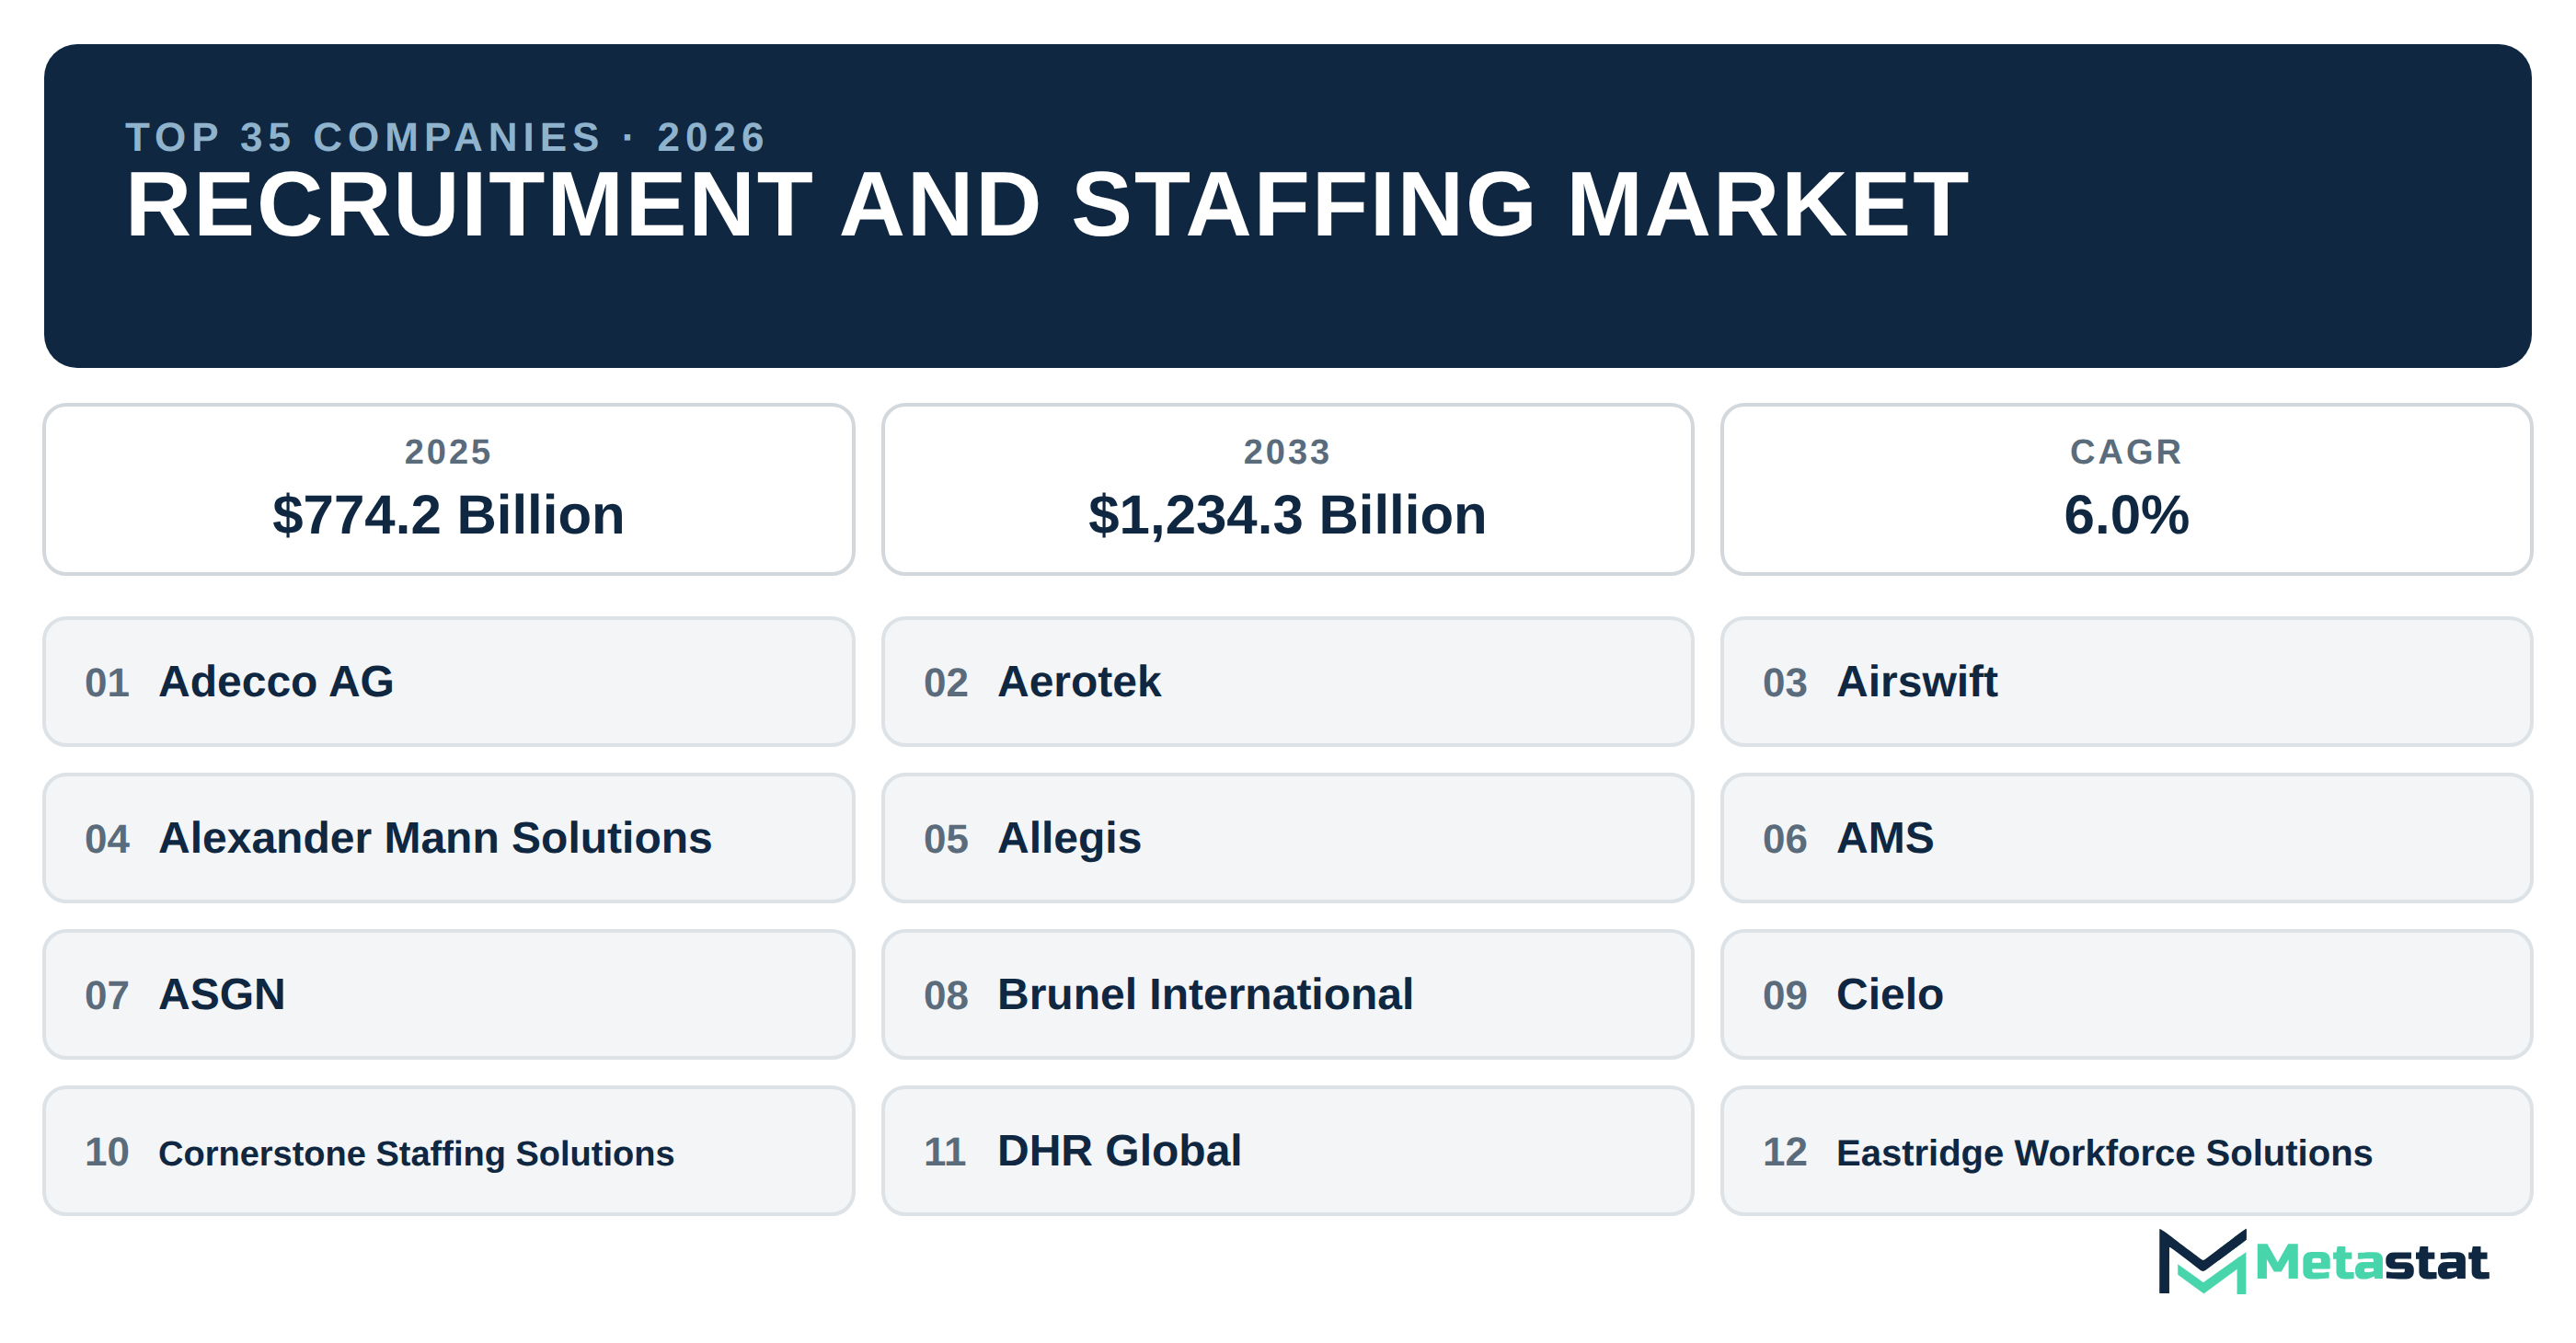Open the Cornerstone Staffing Solutions card
The height and width of the screenshot is (1343, 2576).
point(449,1151)
